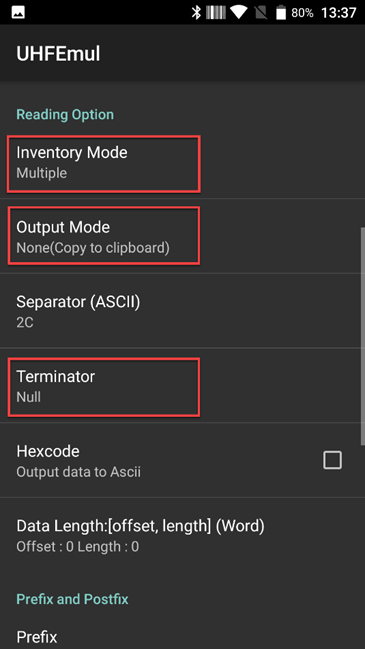Enable the Hexcode checkbox
The height and width of the screenshot is (649, 365).
point(332,460)
